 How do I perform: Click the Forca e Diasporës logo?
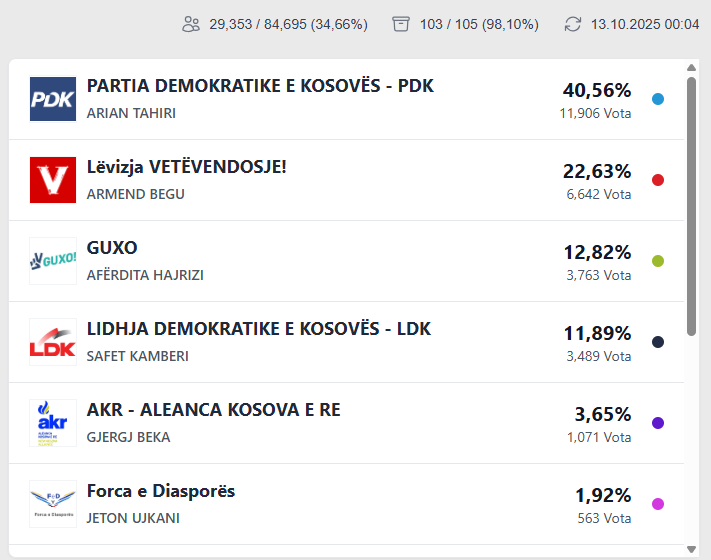pyautogui.click(x=53, y=504)
